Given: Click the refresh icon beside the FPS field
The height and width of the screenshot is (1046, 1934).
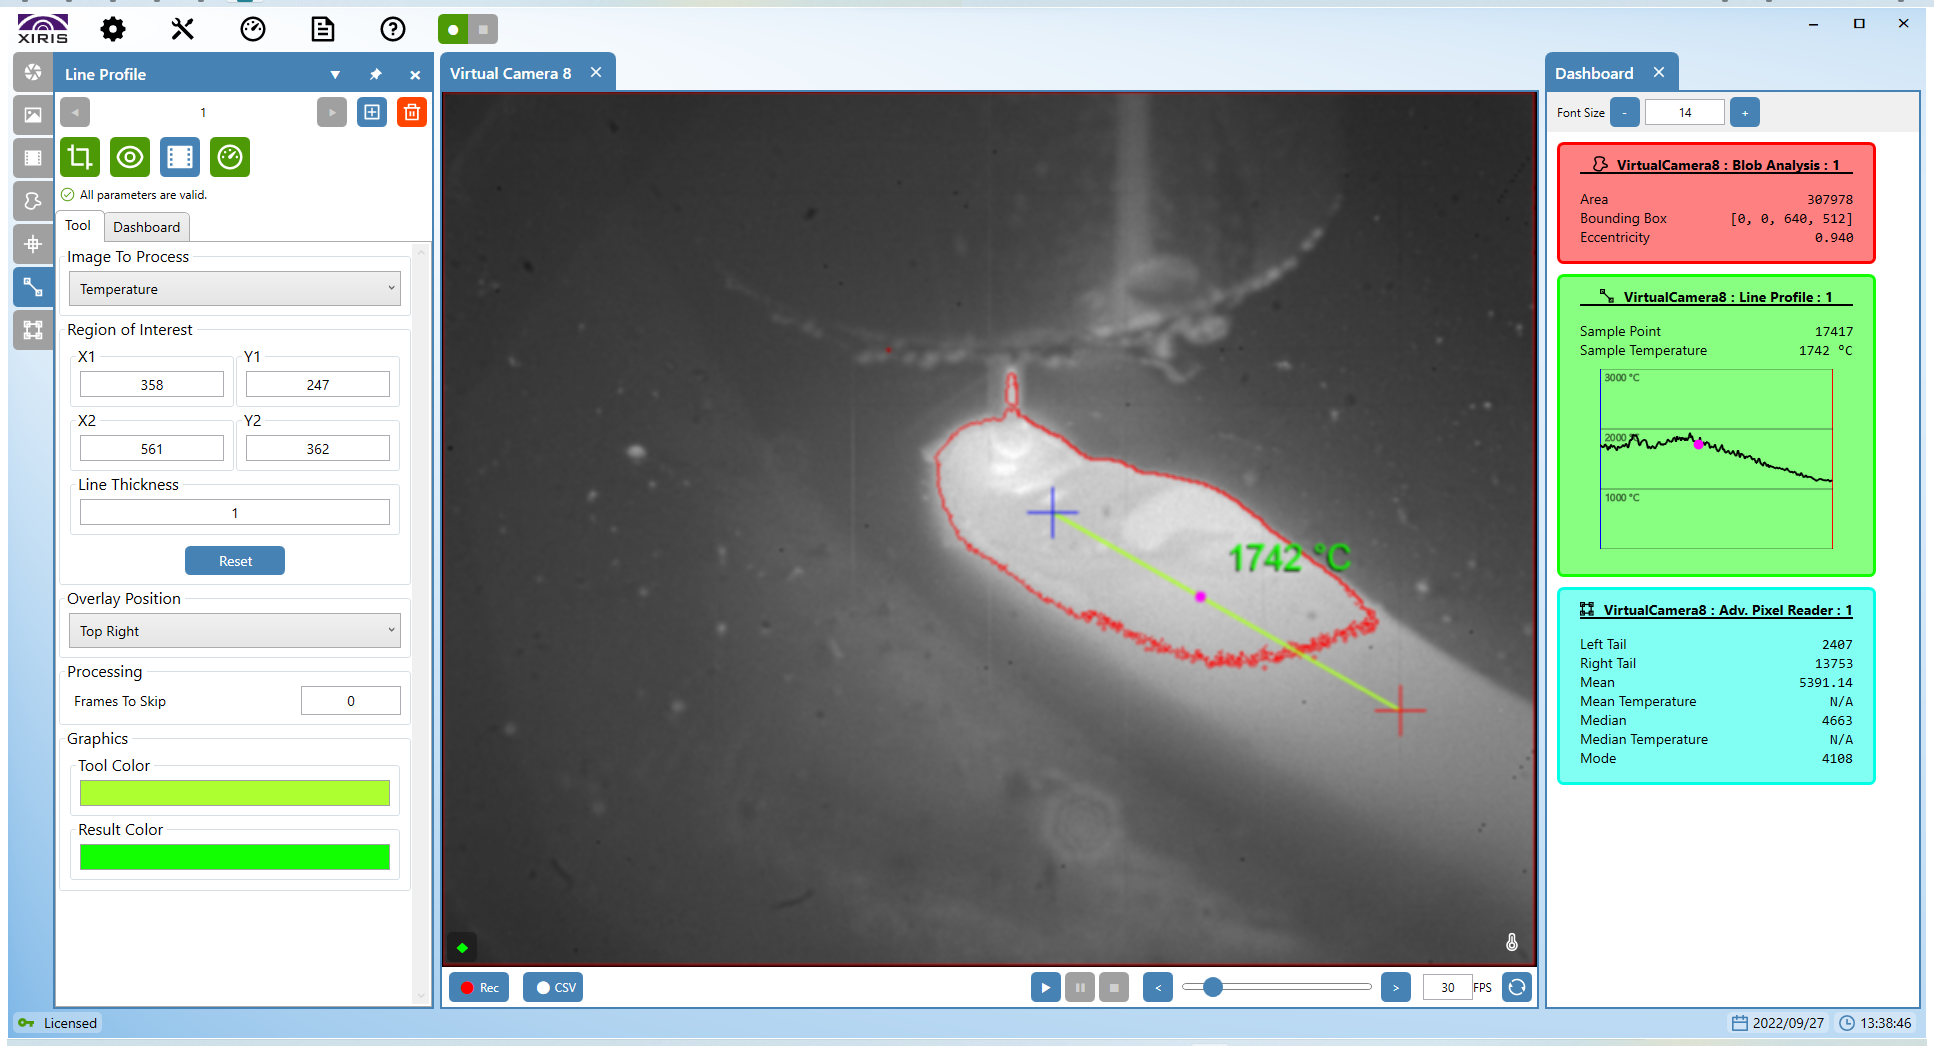Looking at the screenshot, I should [1516, 987].
